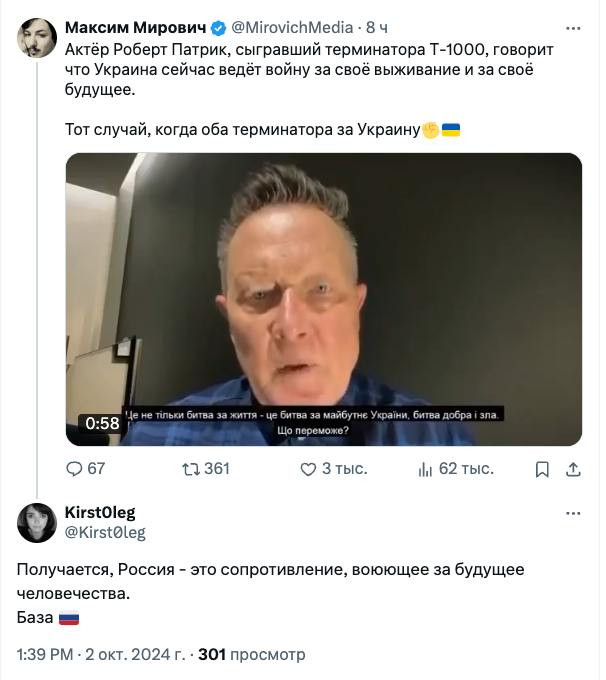This screenshot has width=606, height=680.
Task: Play the Robert Patrick video
Action: point(323,299)
